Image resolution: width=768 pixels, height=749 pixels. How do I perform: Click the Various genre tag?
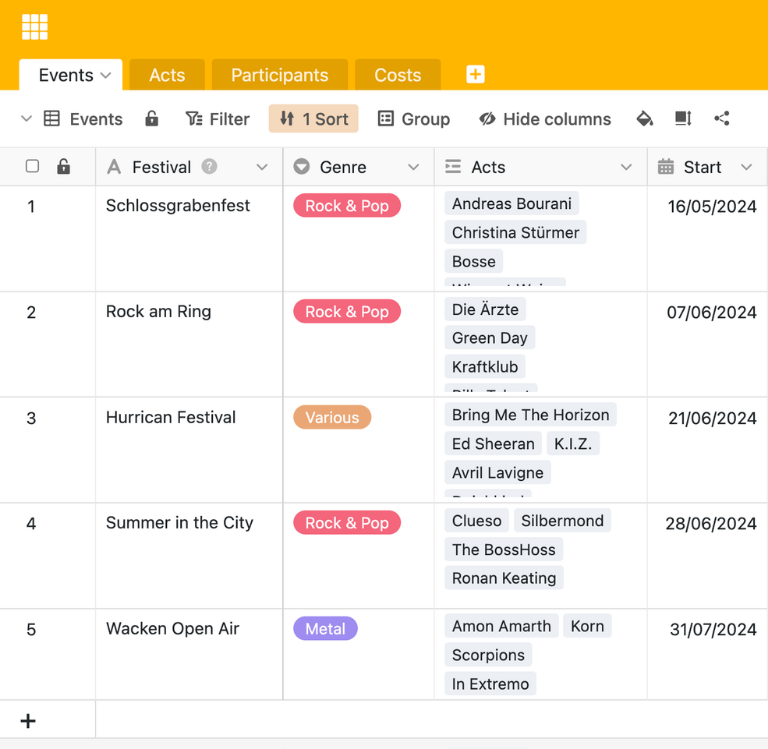332,417
